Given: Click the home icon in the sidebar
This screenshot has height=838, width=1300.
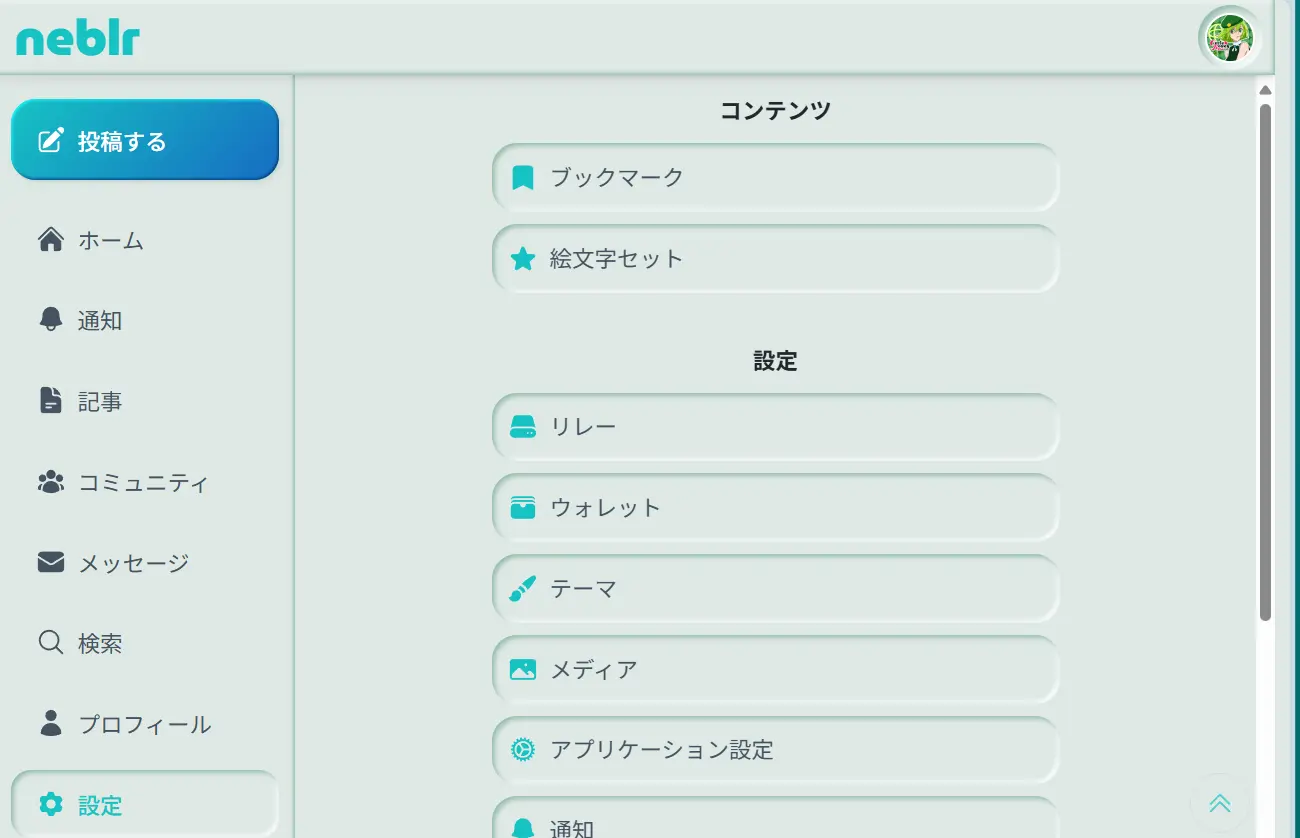Looking at the screenshot, I should (50, 240).
